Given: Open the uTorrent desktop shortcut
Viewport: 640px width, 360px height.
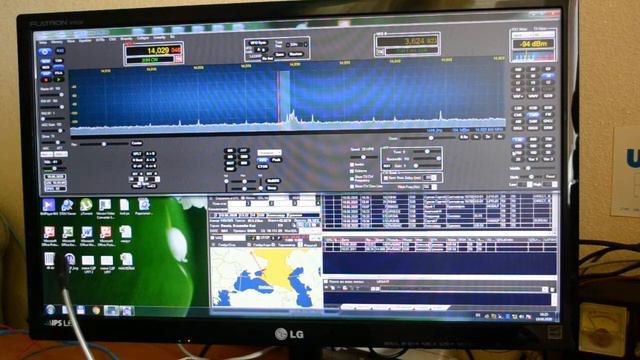Looking at the screenshot, I should click(x=86, y=205).
